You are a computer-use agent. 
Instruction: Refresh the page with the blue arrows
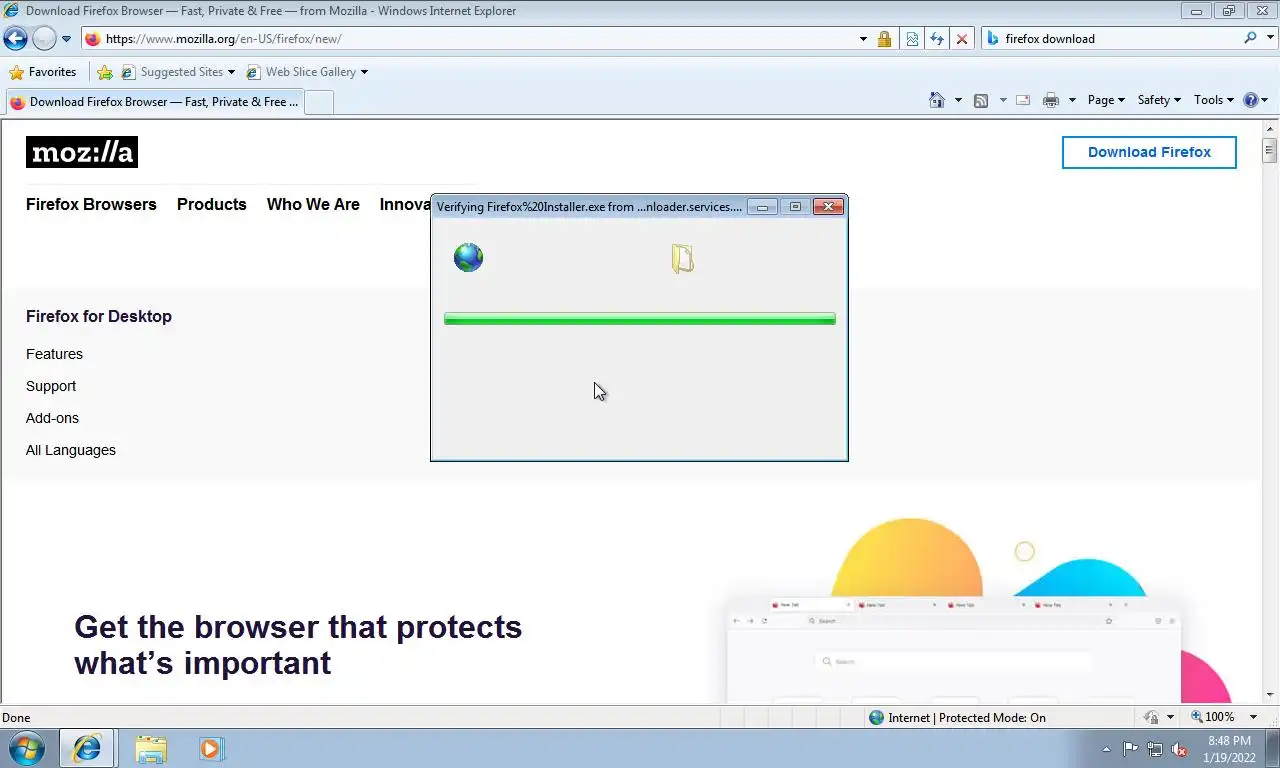point(937,39)
